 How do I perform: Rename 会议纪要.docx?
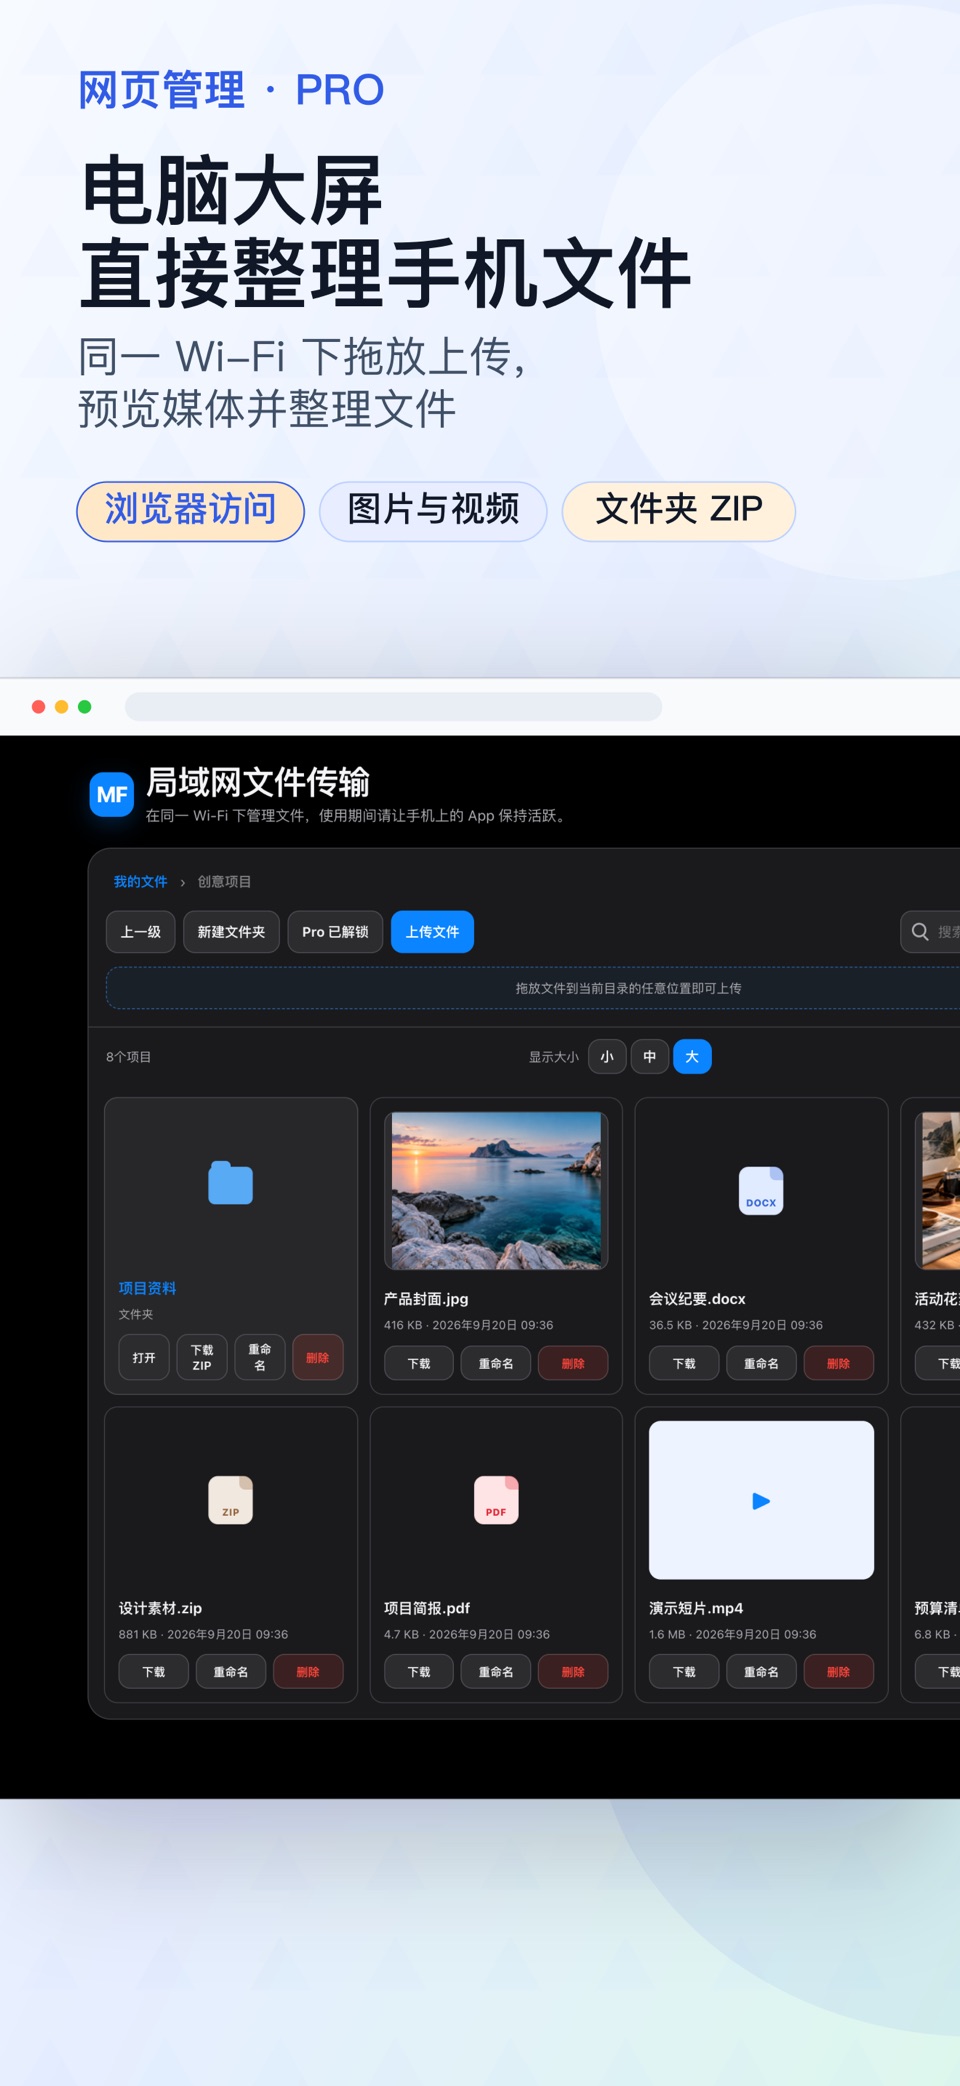[761, 1364]
